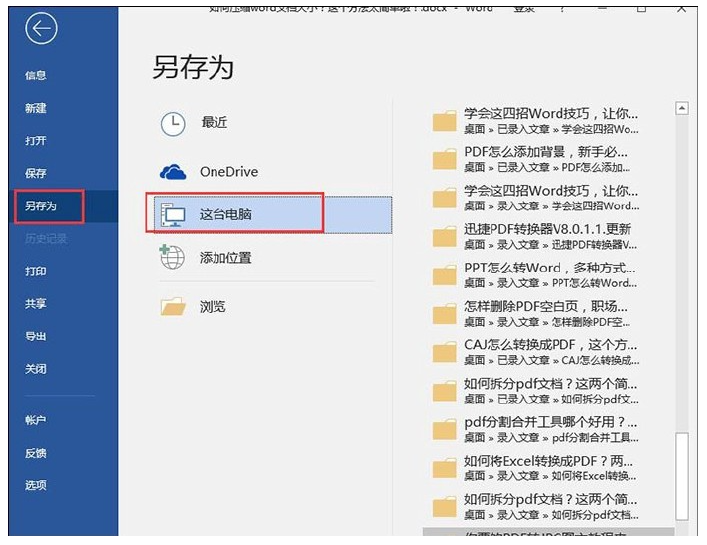Click the folder list scrollbar thumb
This screenshot has height=545, width=707.
coord(682,476)
